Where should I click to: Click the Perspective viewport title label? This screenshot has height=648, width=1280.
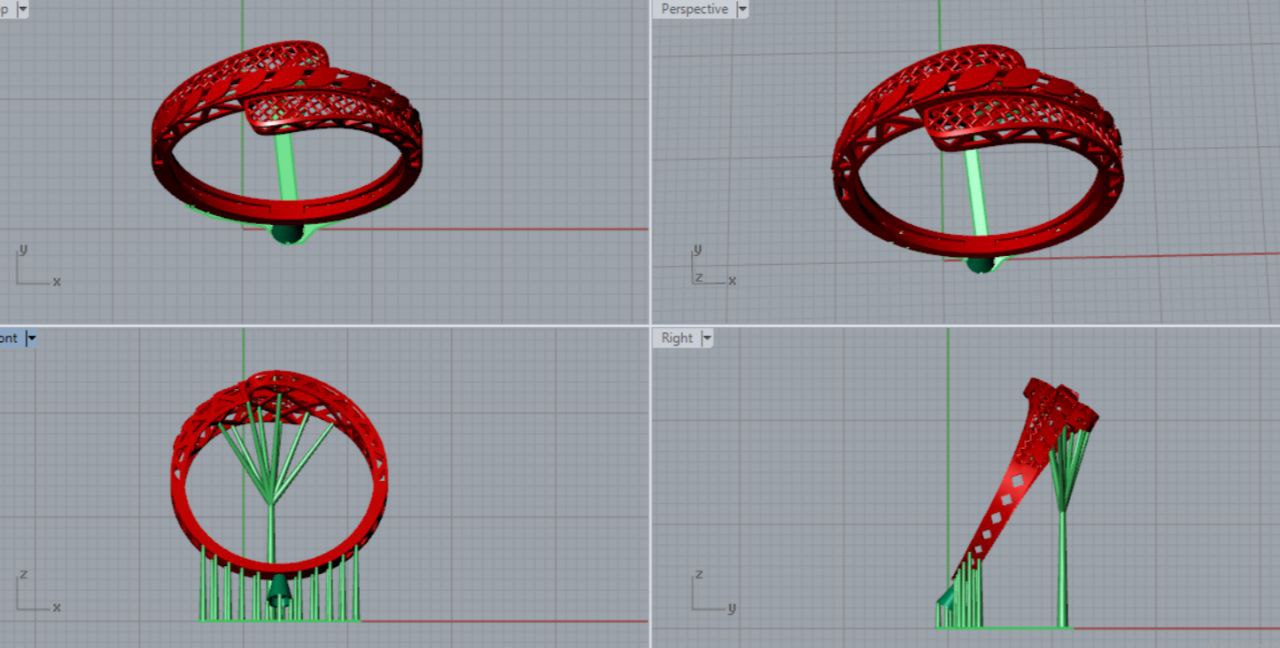(694, 9)
